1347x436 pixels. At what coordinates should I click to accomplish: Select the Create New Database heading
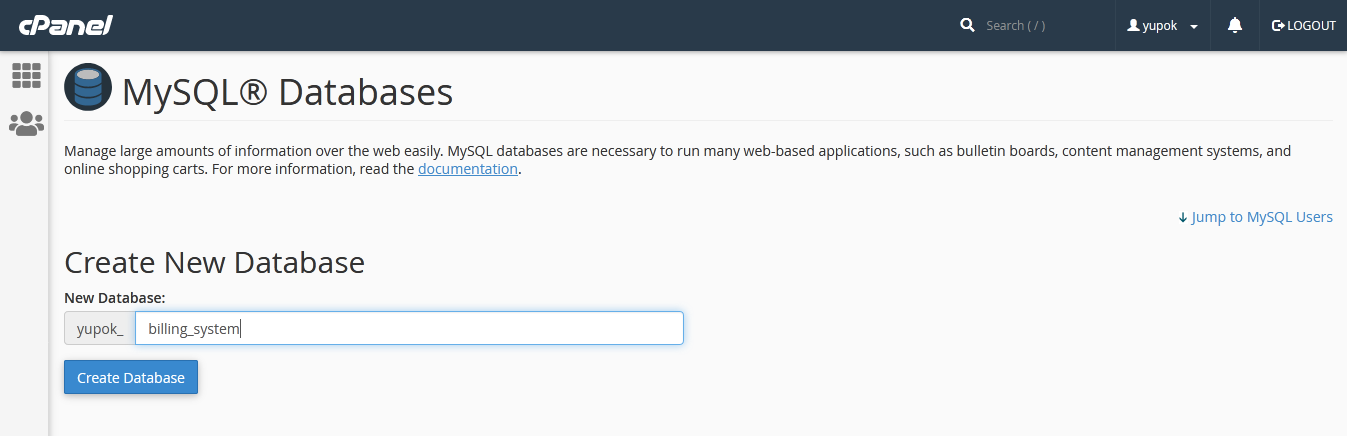pyautogui.click(x=214, y=263)
